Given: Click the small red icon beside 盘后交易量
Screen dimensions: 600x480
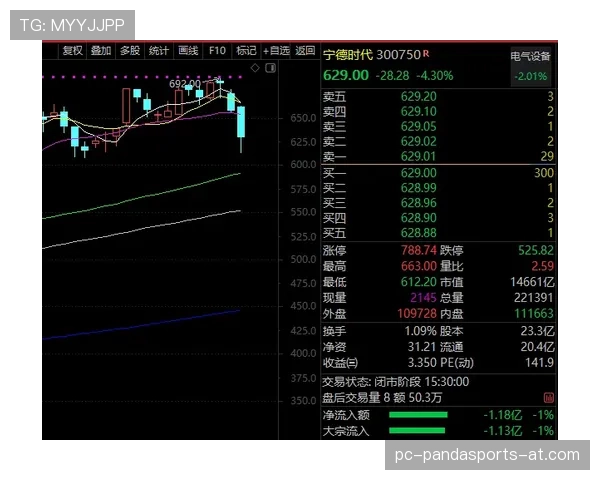Looking at the screenshot, I should [x=549, y=398].
